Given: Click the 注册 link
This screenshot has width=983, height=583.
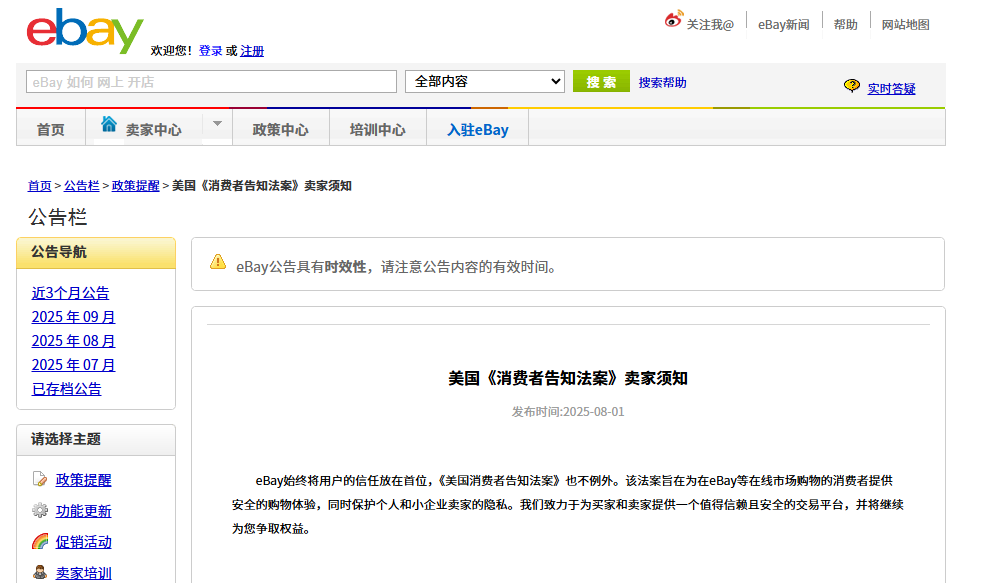Looking at the screenshot, I should pos(252,51).
